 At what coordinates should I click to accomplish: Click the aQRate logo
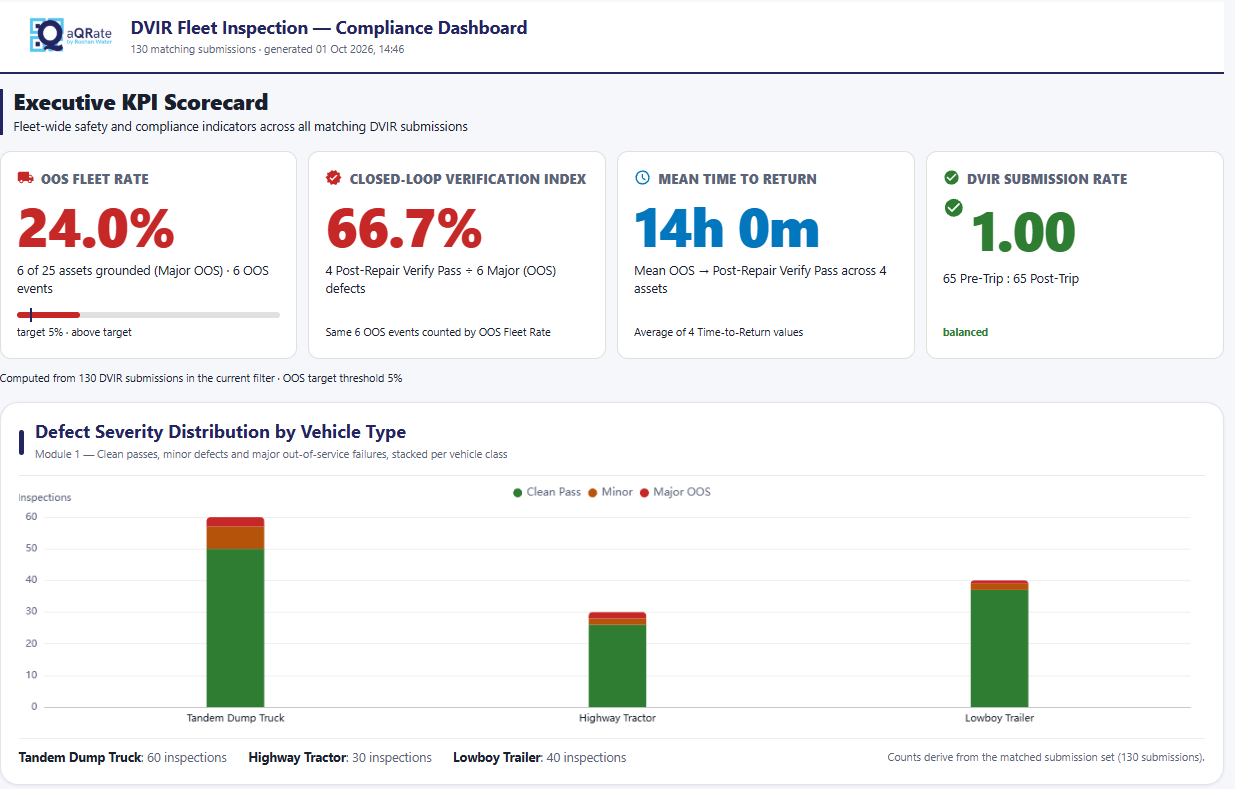(71, 35)
